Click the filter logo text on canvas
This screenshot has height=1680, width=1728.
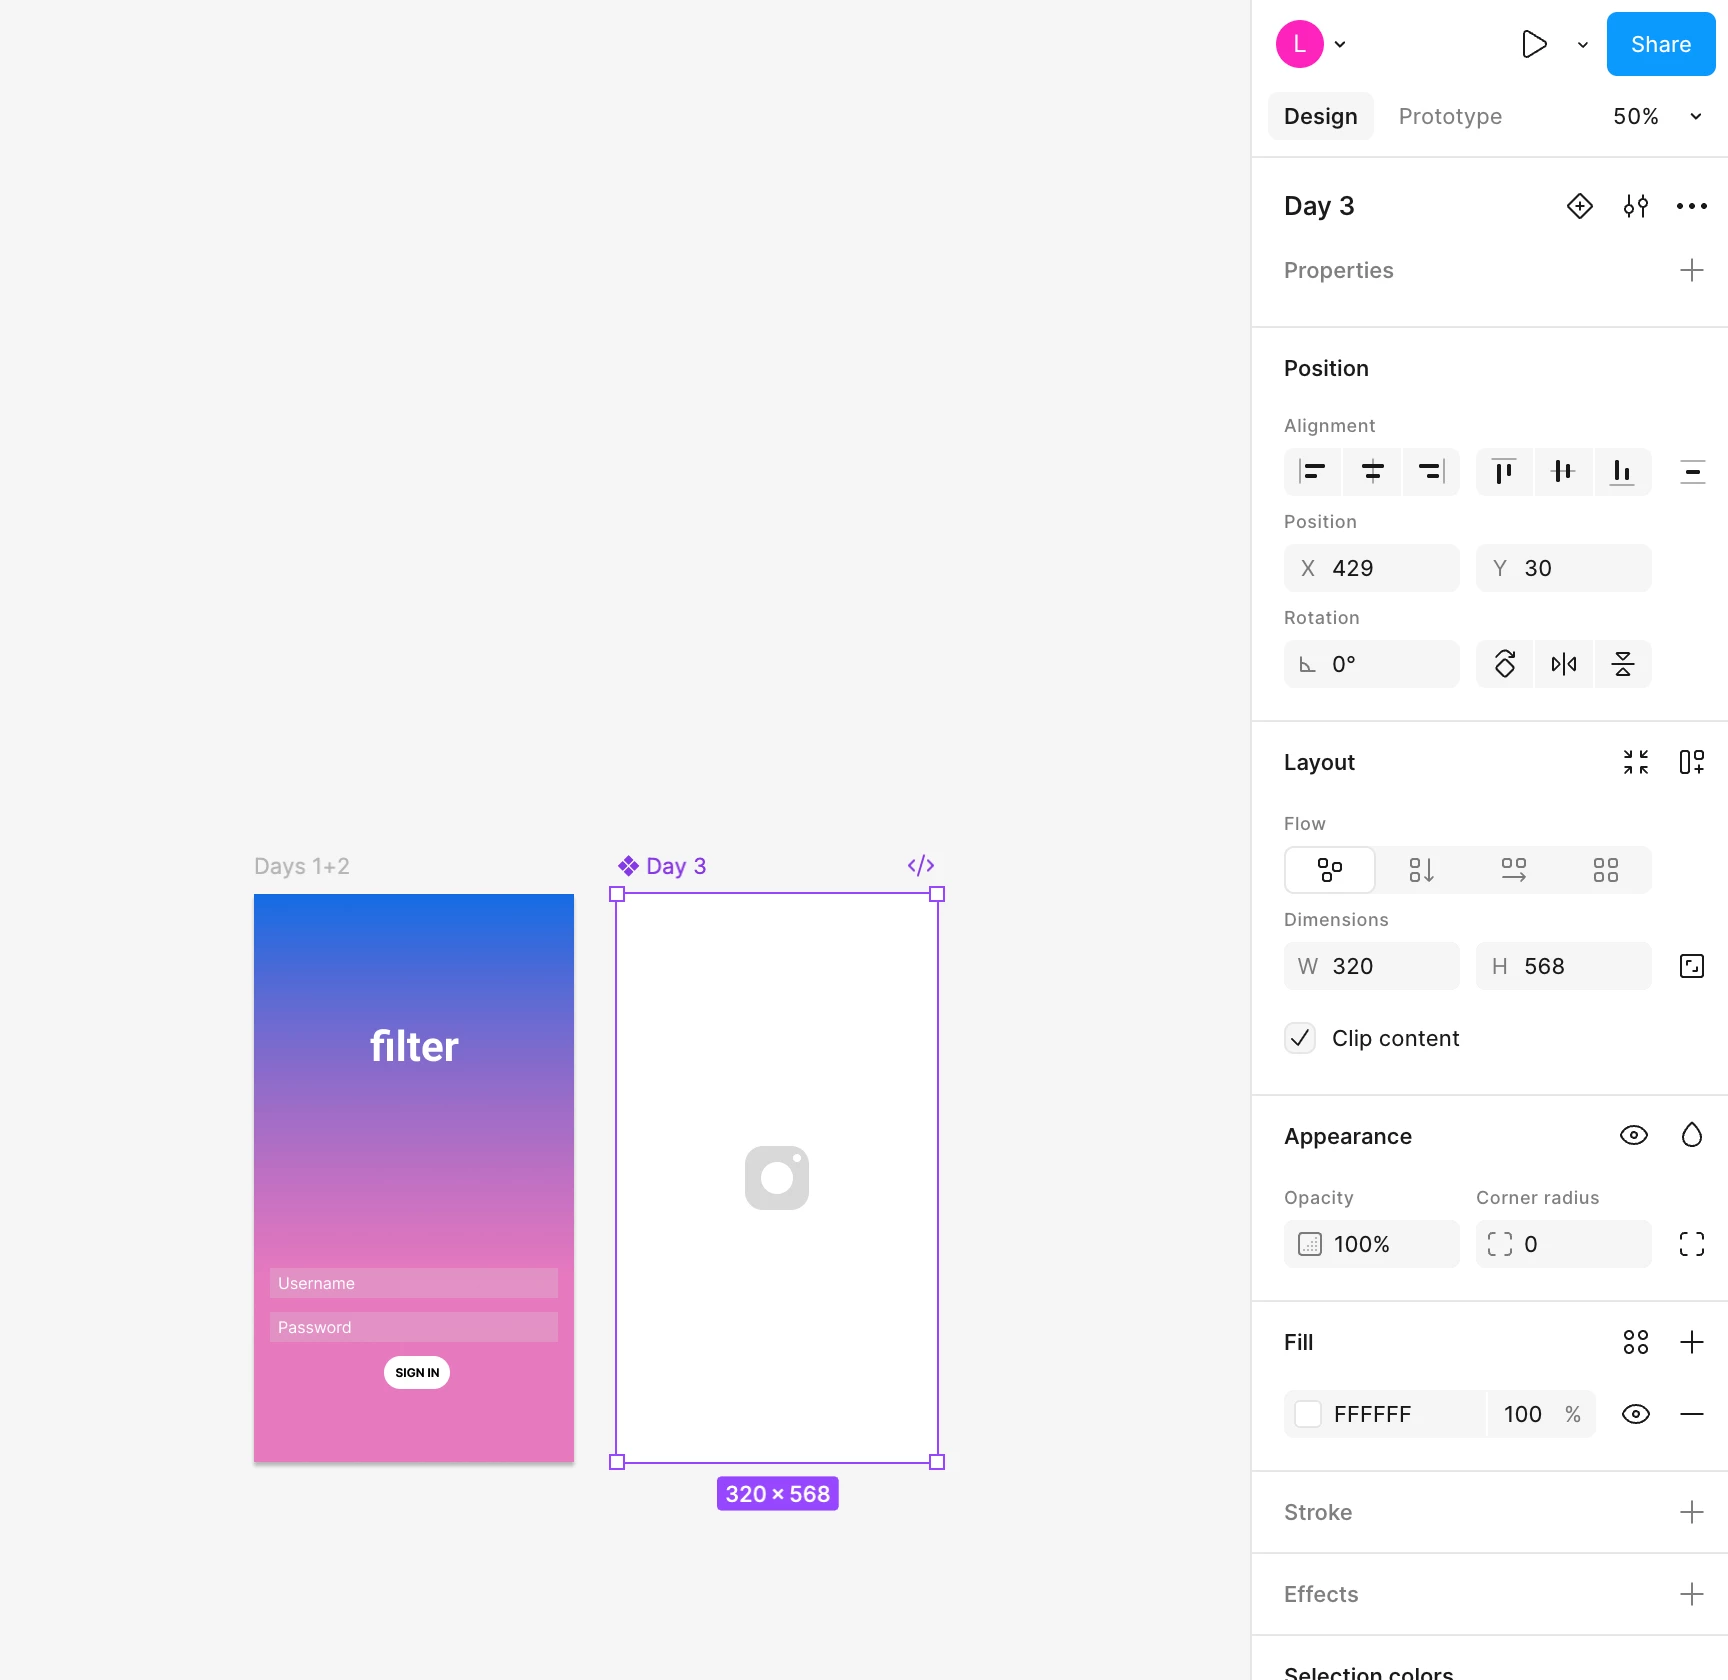[414, 1047]
